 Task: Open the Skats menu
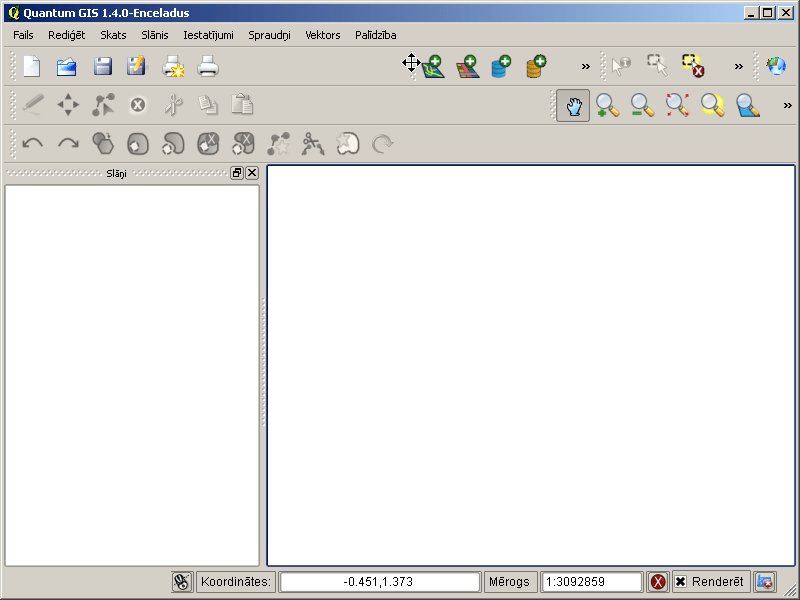coord(113,35)
